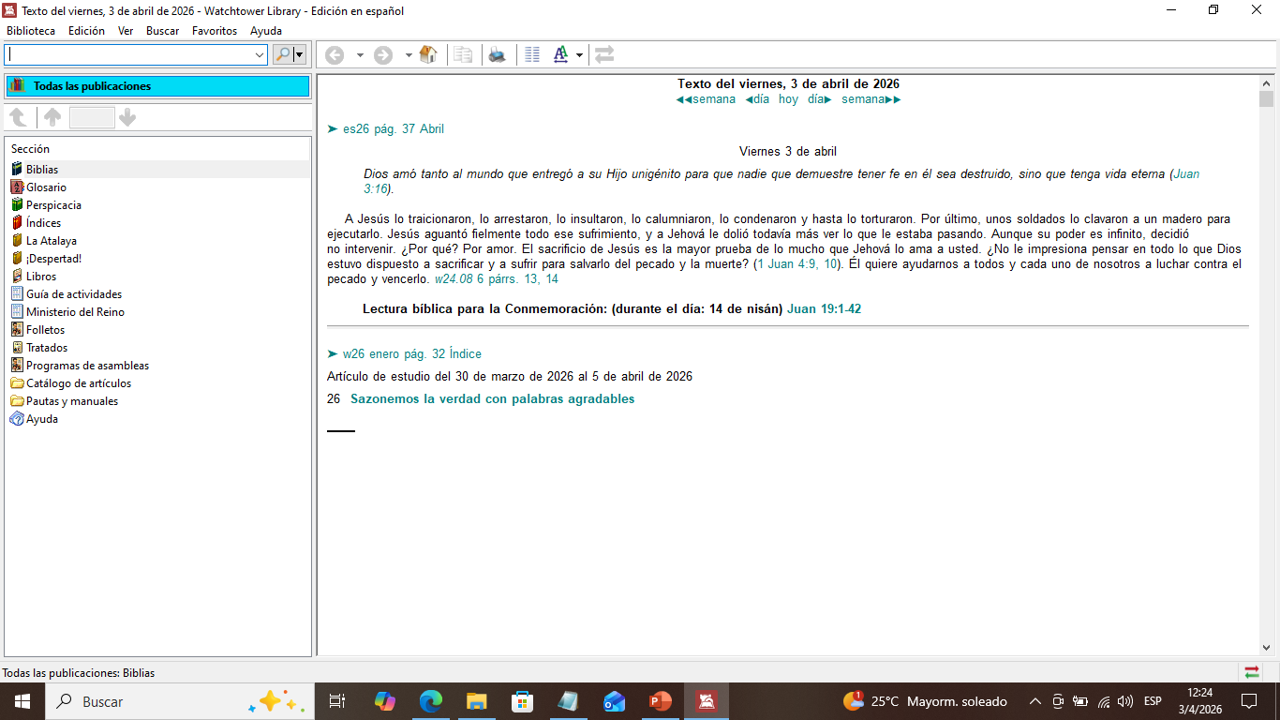Click the red-green arrows icon in status bar
The width and height of the screenshot is (1280, 720).
[x=1251, y=672]
